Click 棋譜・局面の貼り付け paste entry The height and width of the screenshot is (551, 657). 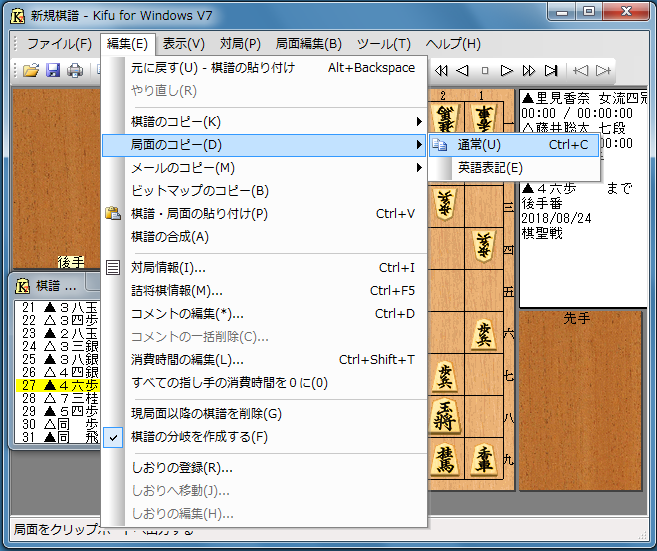point(200,214)
